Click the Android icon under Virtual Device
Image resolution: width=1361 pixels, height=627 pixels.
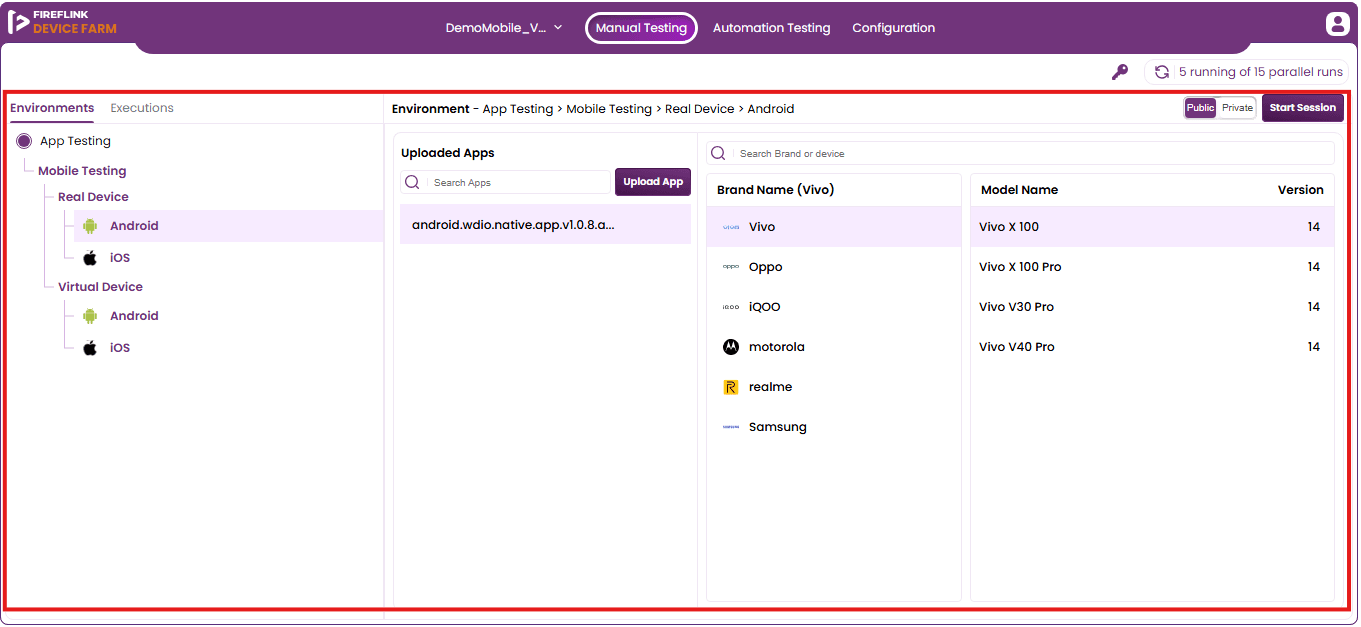[90, 316]
